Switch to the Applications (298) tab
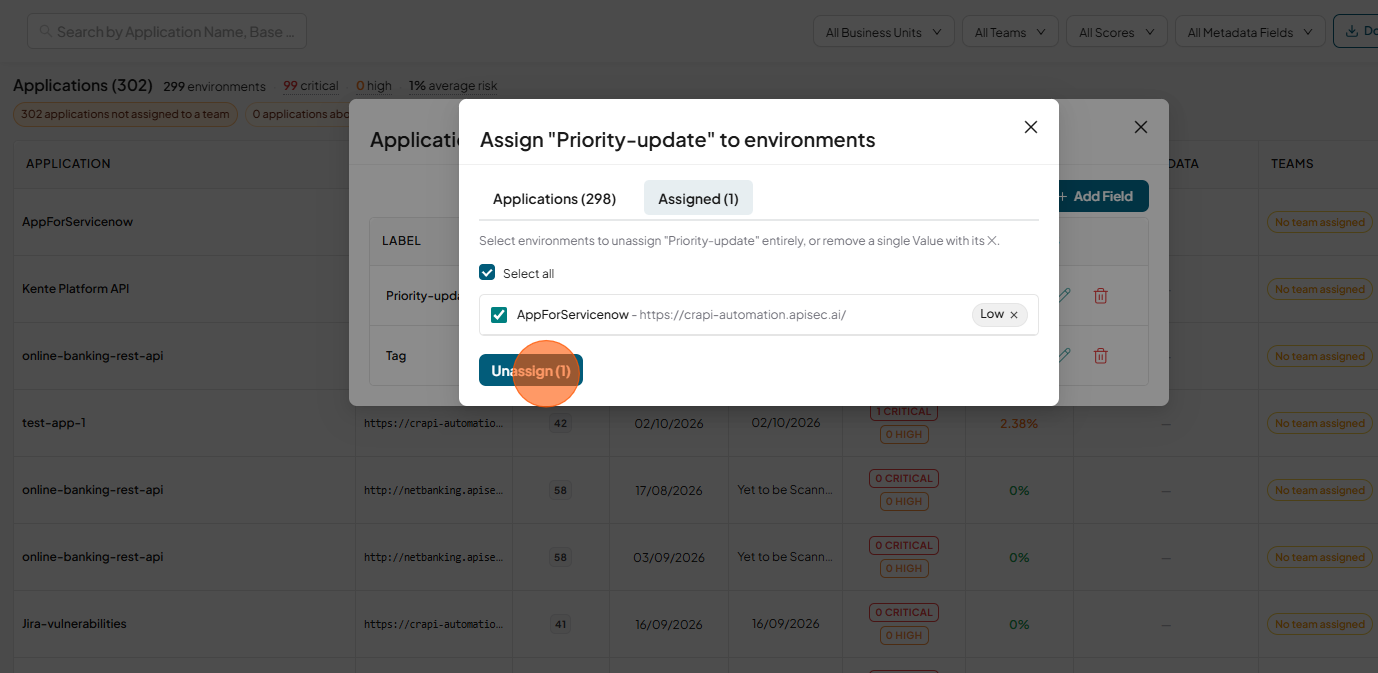1378x673 pixels. click(x=554, y=199)
